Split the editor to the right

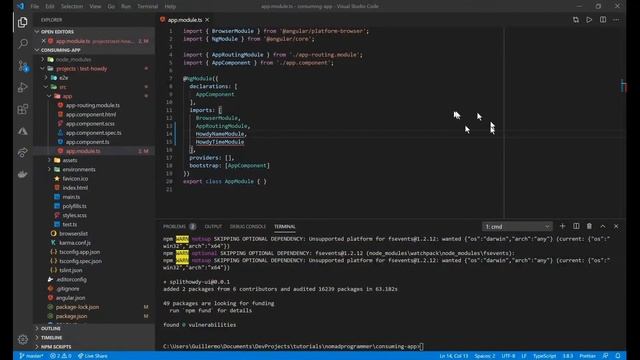tap(603, 20)
